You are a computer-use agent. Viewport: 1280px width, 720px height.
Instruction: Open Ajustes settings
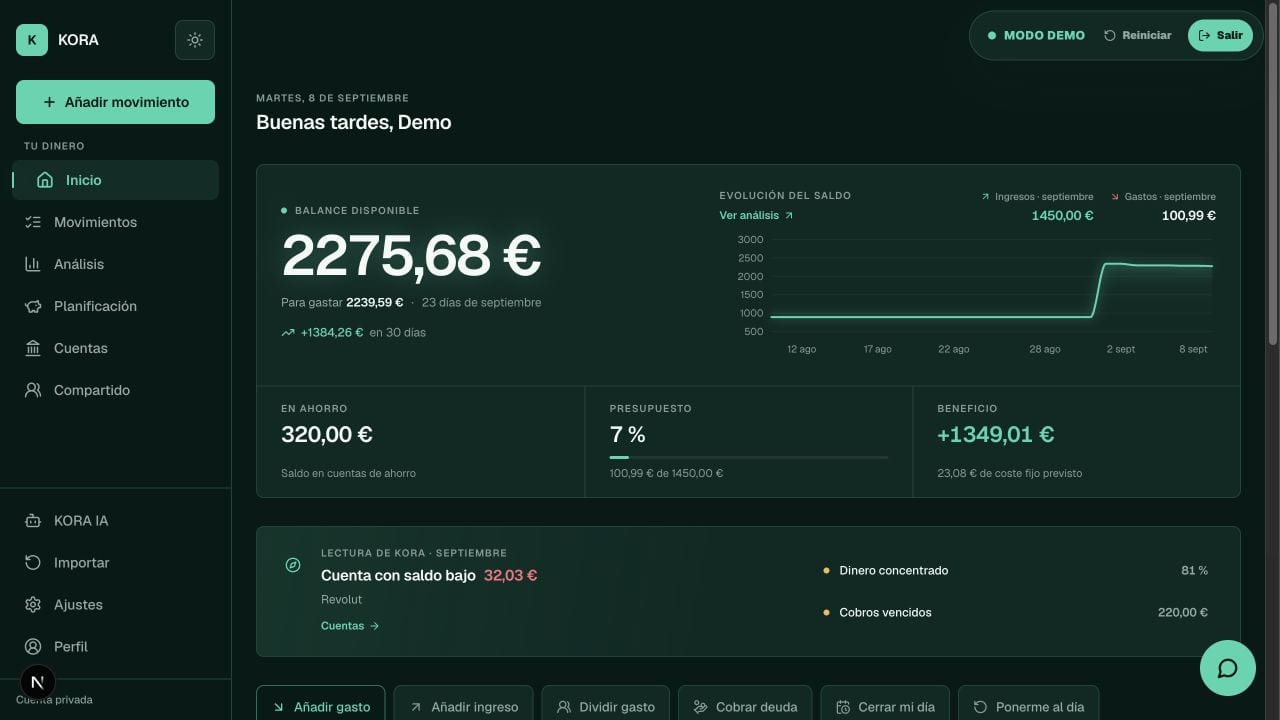coord(115,605)
